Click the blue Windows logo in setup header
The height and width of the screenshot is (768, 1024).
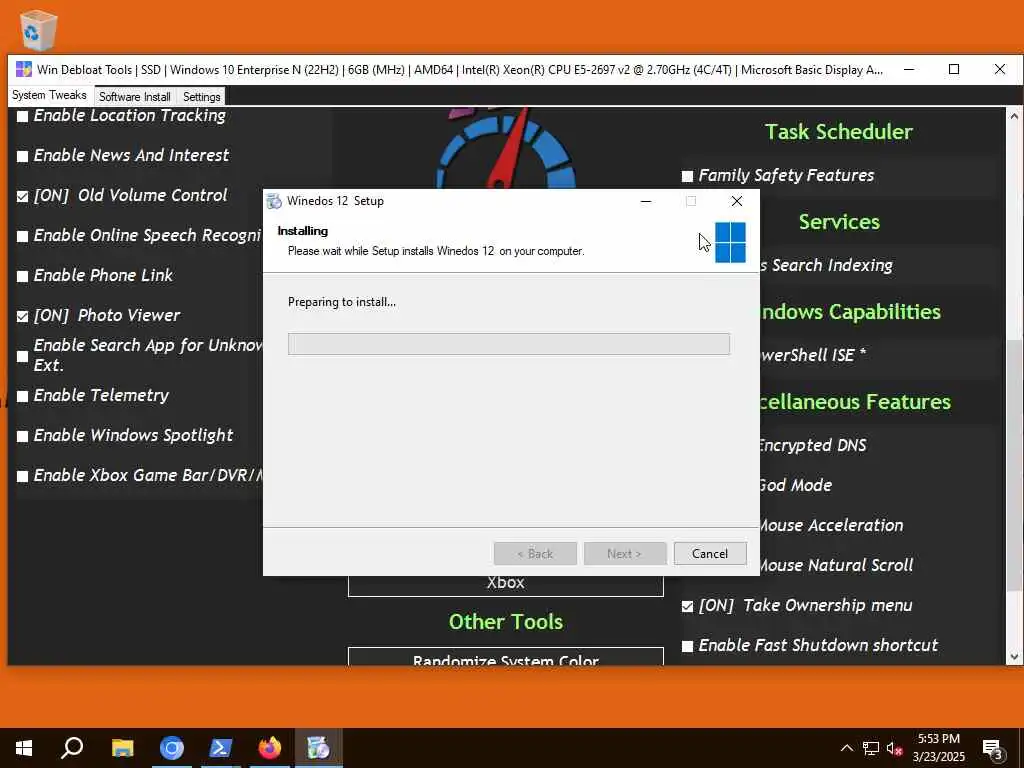[730, 242]
